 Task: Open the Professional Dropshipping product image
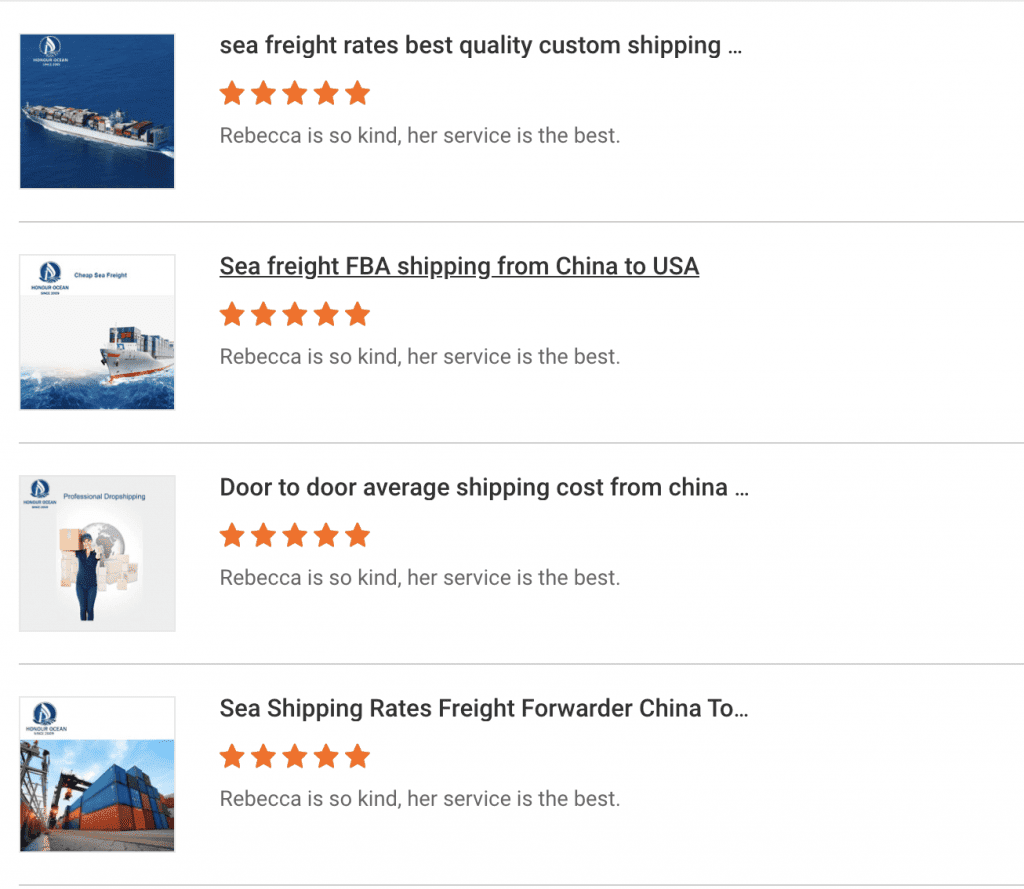pyautogui.click(x=97, y=553)
